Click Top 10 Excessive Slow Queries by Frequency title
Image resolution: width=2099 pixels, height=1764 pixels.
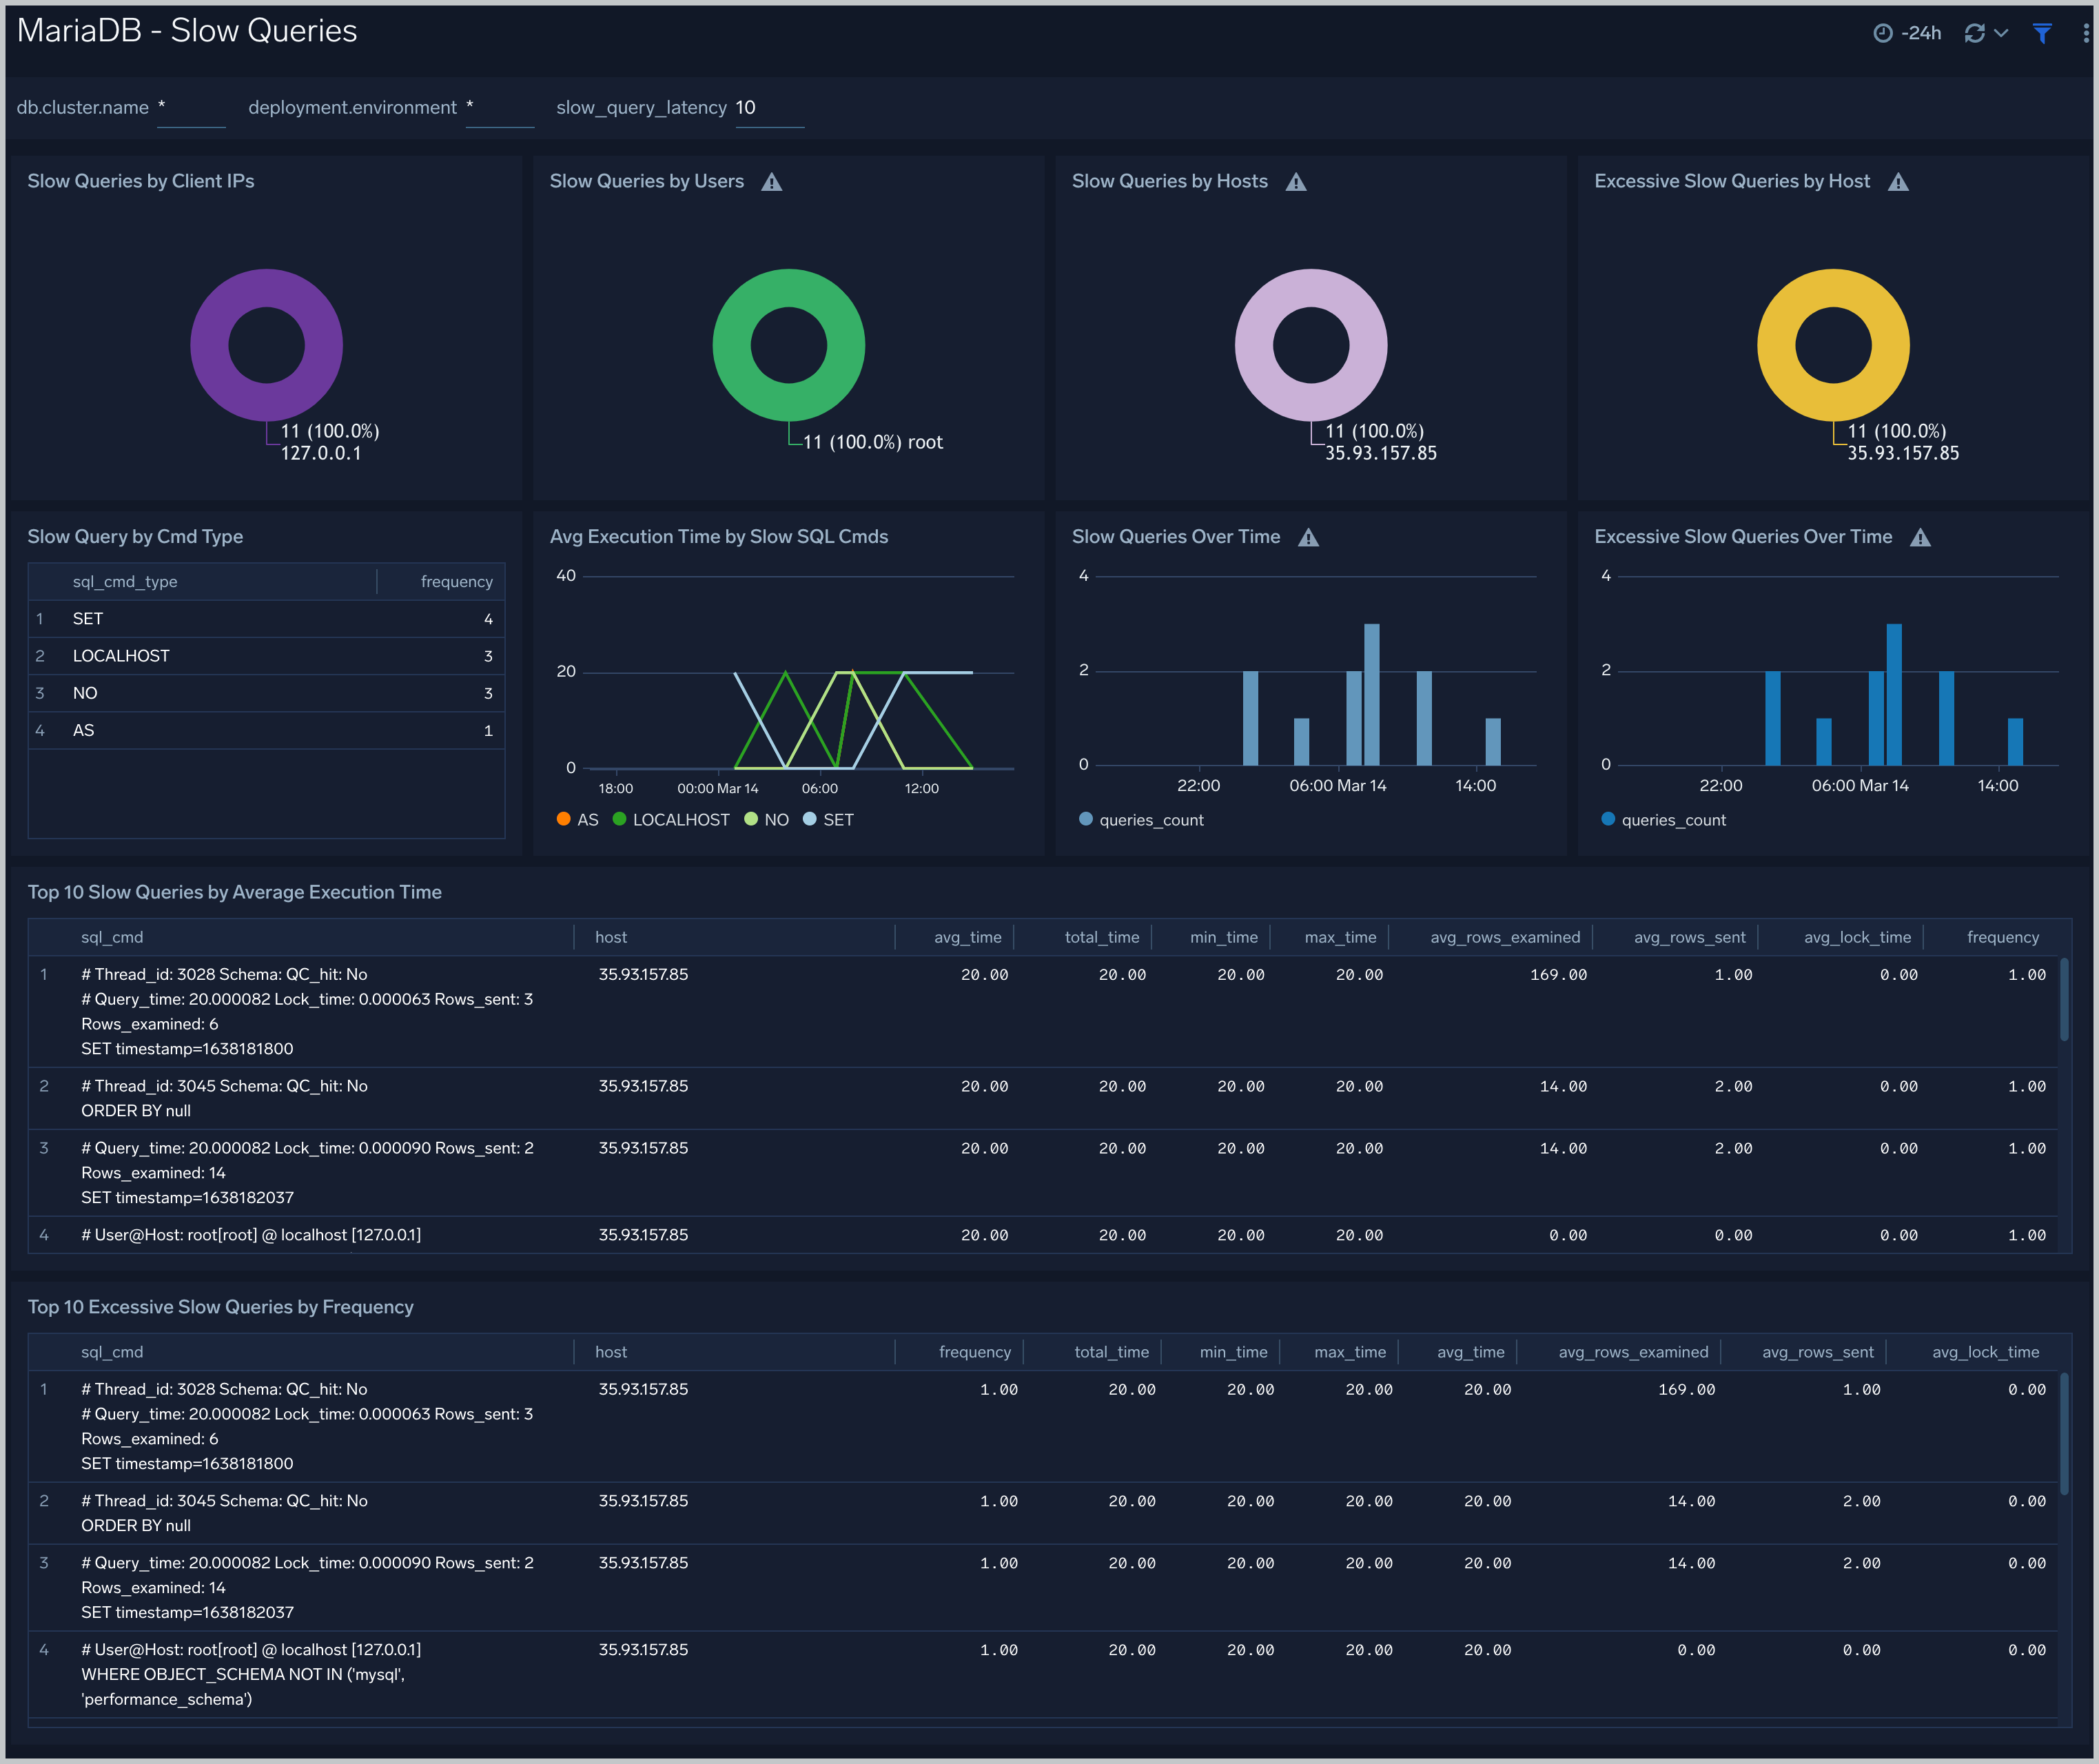tap(220, 1308)
